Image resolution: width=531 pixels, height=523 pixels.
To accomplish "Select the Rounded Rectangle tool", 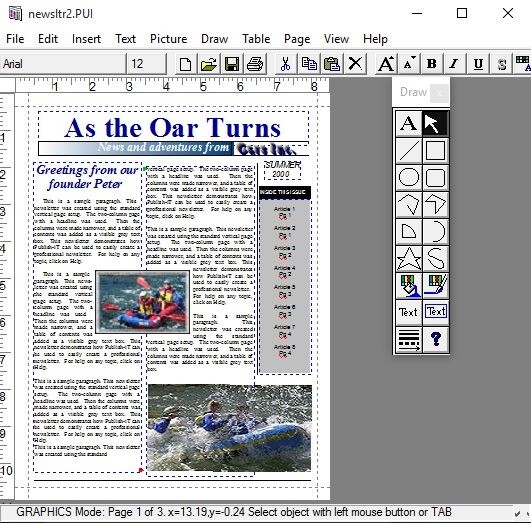I will (436, 177).
